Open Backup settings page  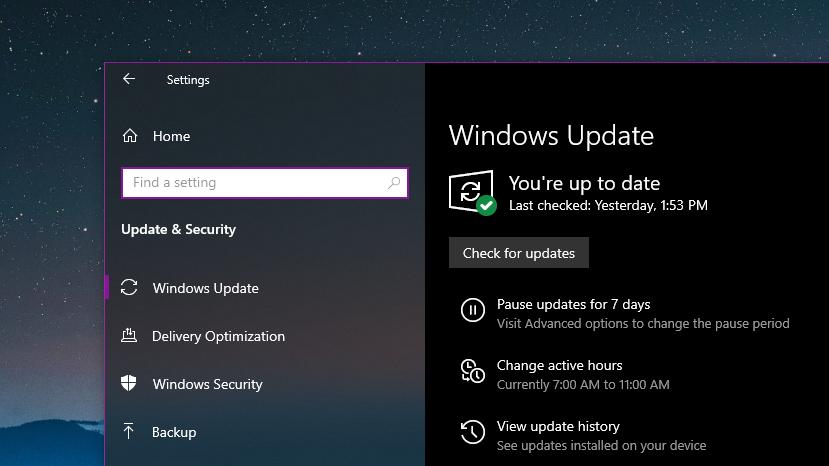pos(174,432)
